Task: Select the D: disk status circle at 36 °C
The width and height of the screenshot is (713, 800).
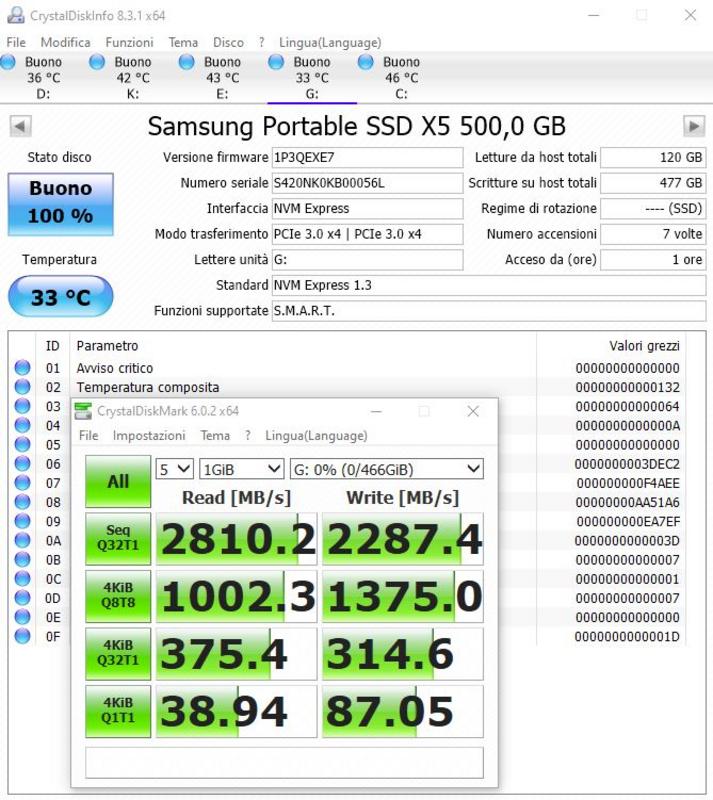Action: tap(8, 62)
